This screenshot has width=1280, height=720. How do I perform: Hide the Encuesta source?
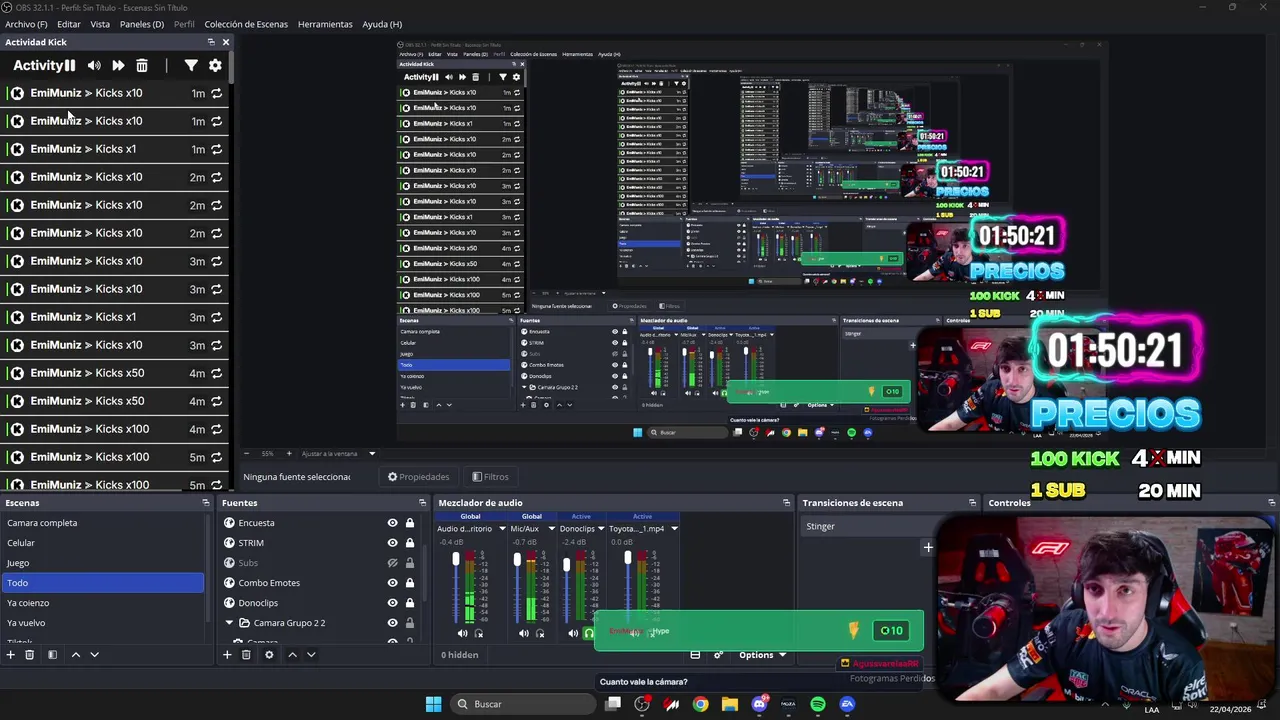392,523
